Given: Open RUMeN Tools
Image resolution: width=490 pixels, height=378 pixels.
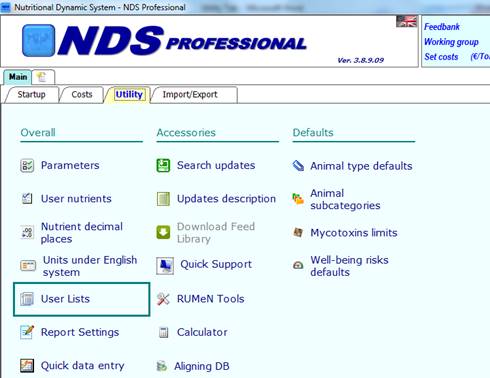Looking at the screenshot, I should (x=211, y=299).
